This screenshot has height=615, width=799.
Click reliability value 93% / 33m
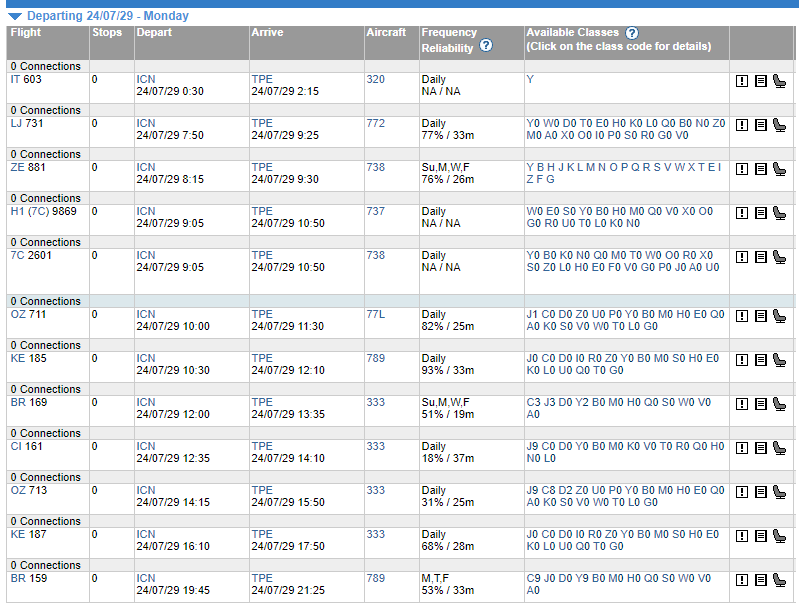click(447, 370)
